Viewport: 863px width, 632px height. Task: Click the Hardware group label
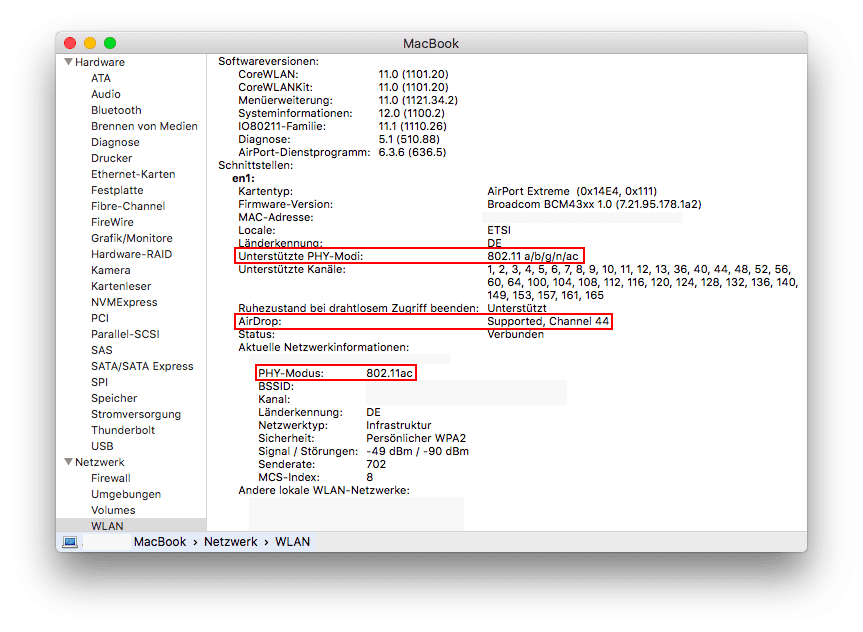[x=100, y=62]
